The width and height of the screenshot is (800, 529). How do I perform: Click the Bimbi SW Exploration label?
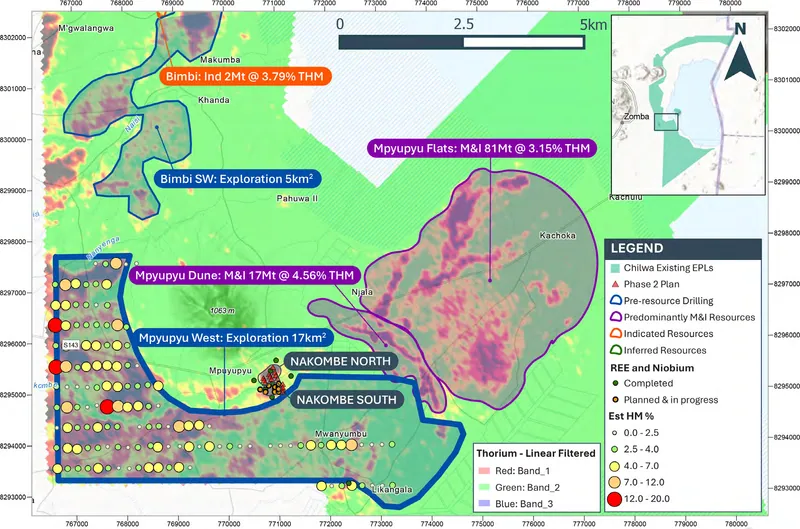[x=237, y=179]
